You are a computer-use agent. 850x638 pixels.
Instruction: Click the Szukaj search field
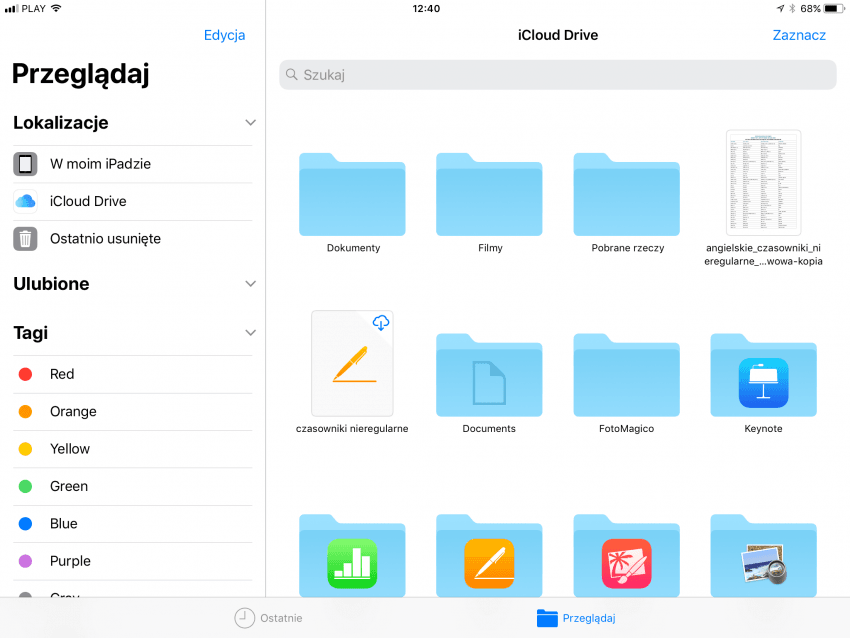[558, 75]
